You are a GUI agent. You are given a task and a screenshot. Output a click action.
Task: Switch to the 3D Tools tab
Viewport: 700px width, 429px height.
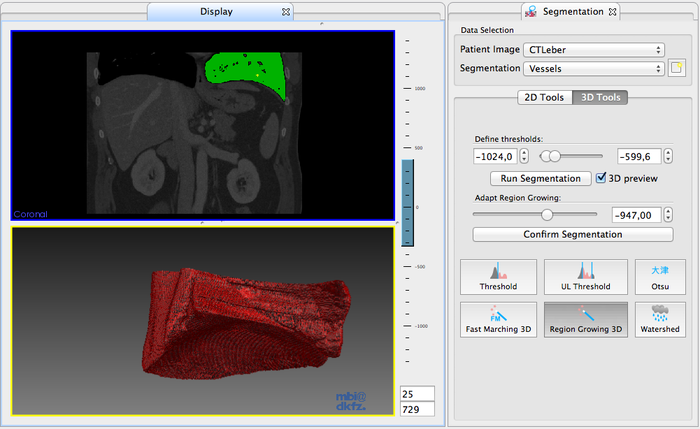click(601, 97)
